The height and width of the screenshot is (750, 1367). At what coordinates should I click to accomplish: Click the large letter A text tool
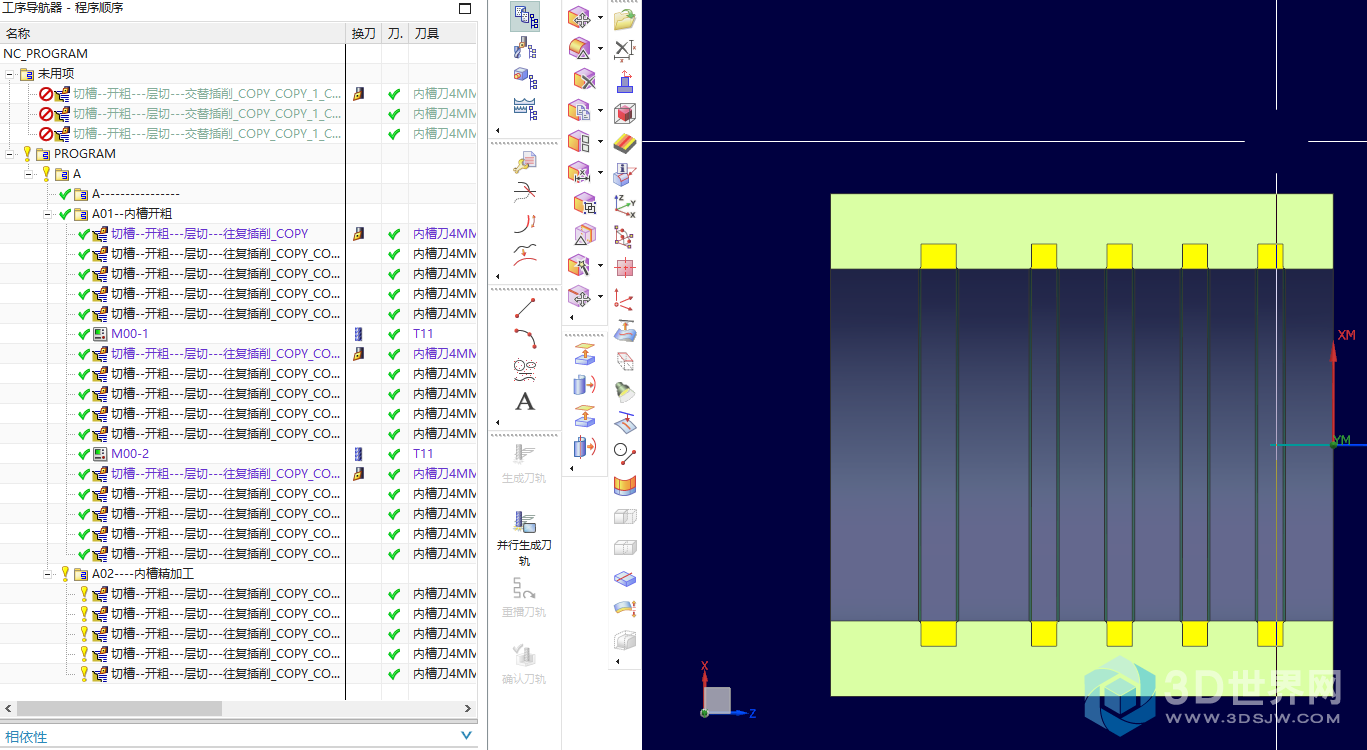[525, 401]
